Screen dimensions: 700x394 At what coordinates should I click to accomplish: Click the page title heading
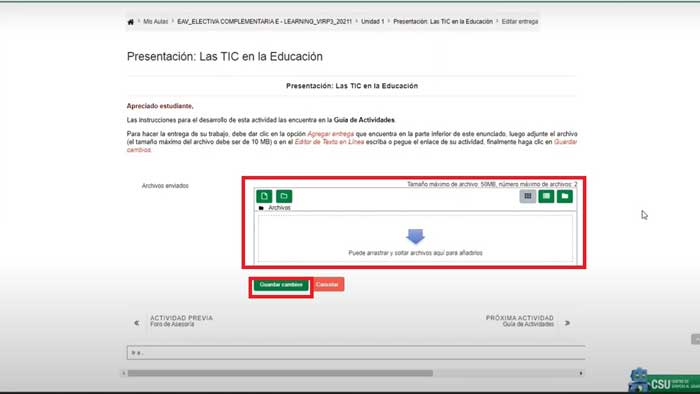225,57
